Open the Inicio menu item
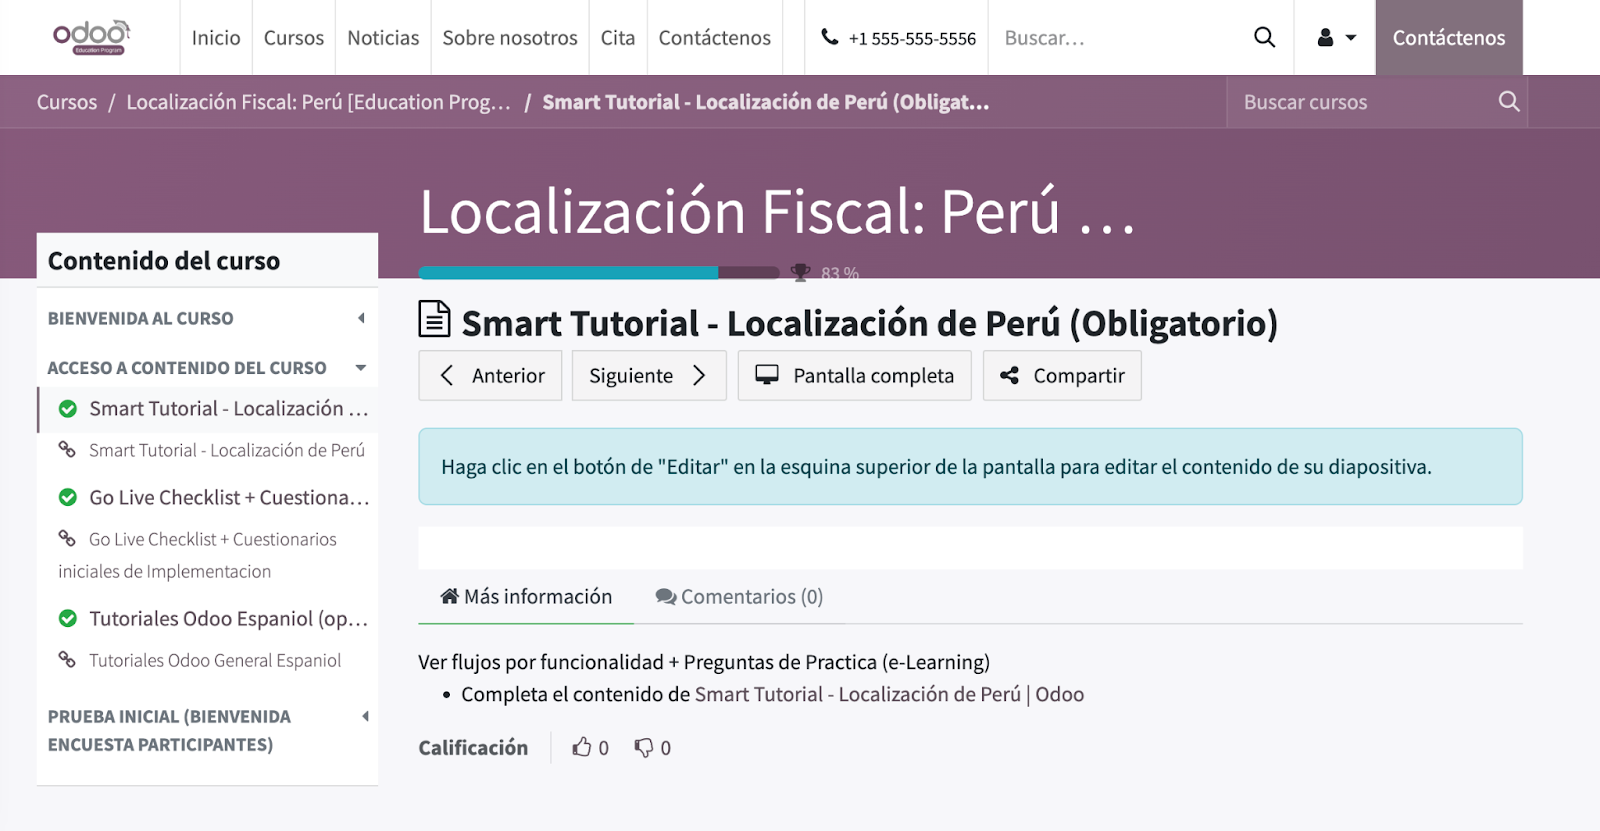The width and height of the screenshot is (1600, 831). [216, 37]
